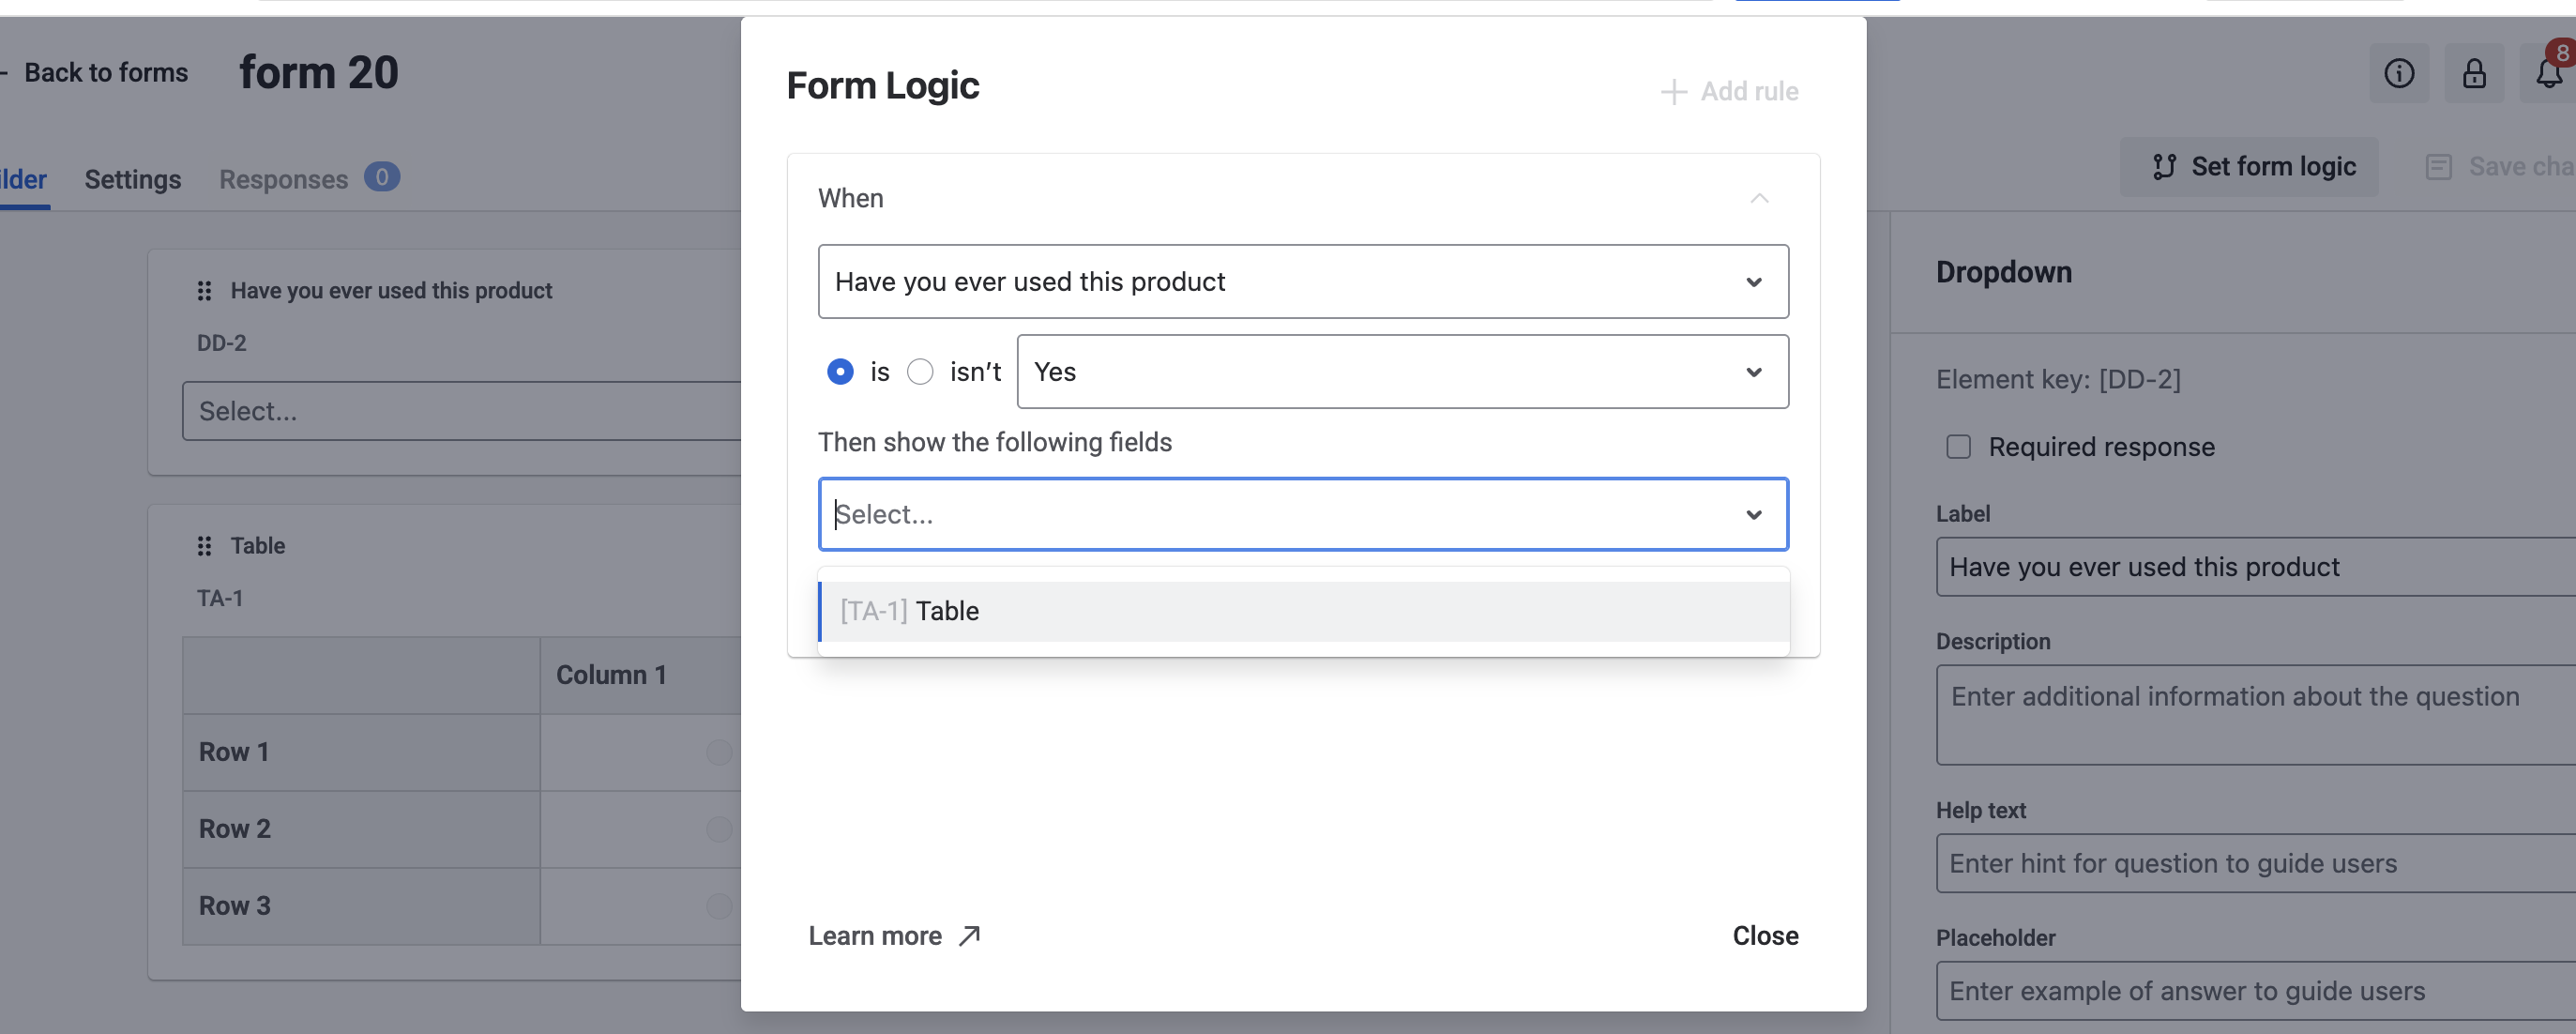Grab drag handle of Table element
Image resolution: width=2576 pixels, height=1034 pixels.
[205, 546]
